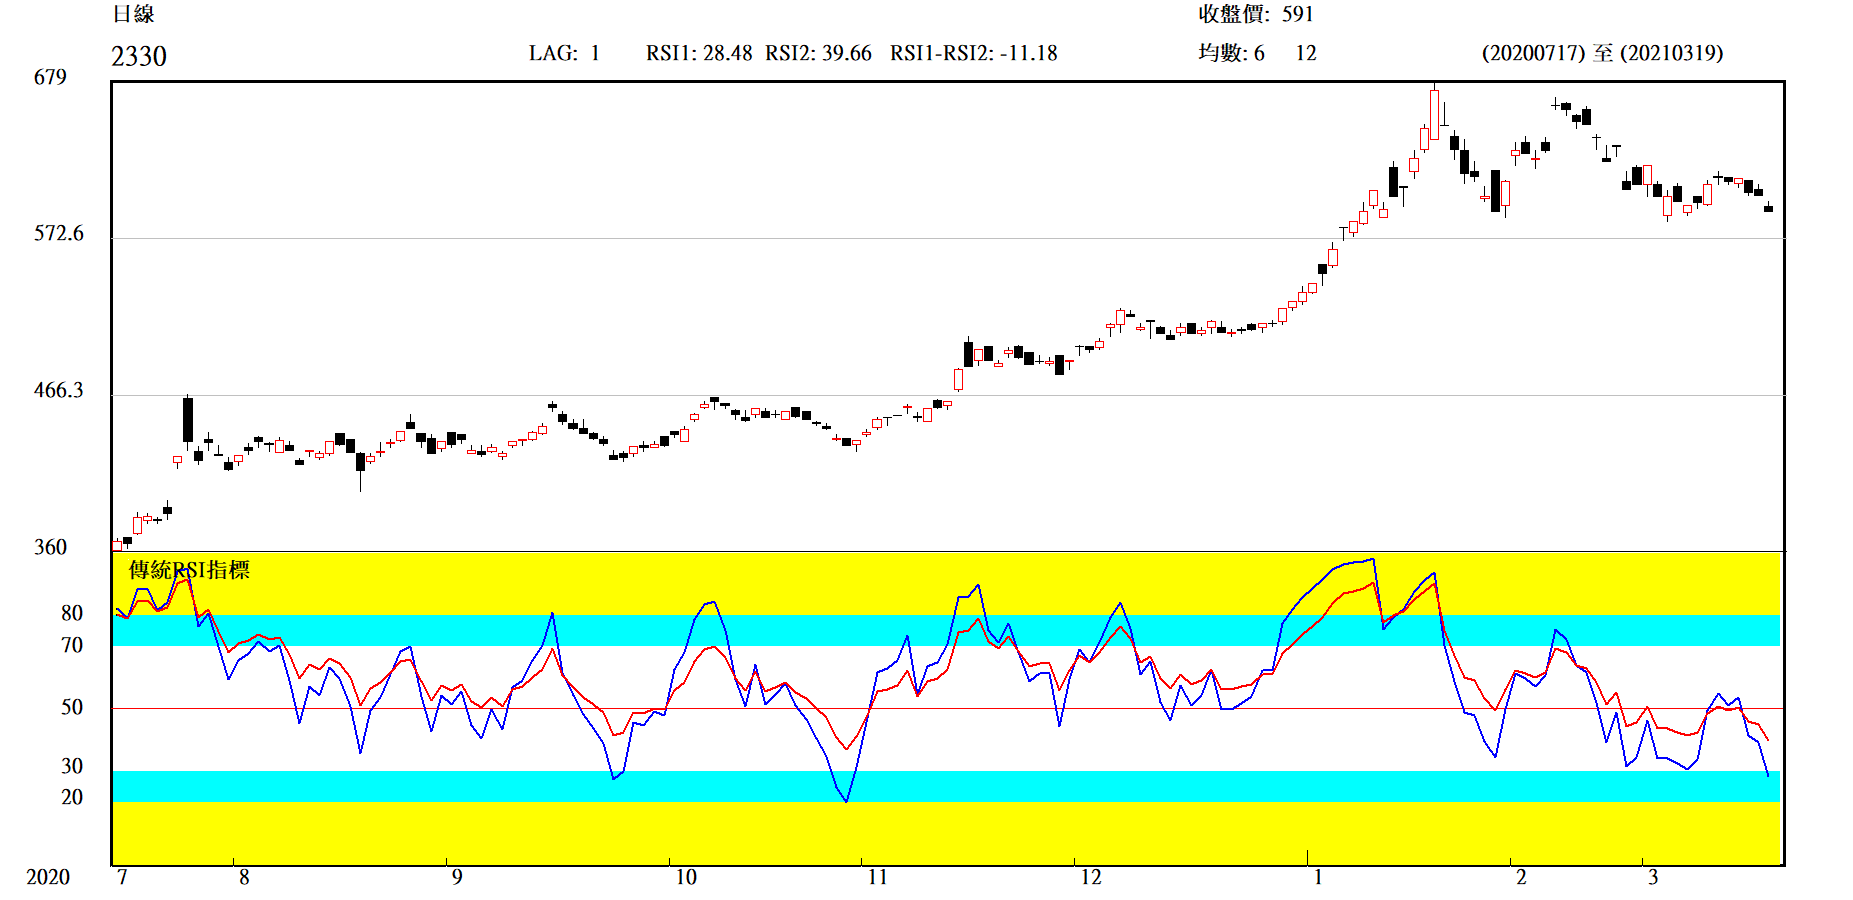Click the RSI 20 level label
Image resolution: width=1853 pixels, height=900 pixels.
pos(72,797)
